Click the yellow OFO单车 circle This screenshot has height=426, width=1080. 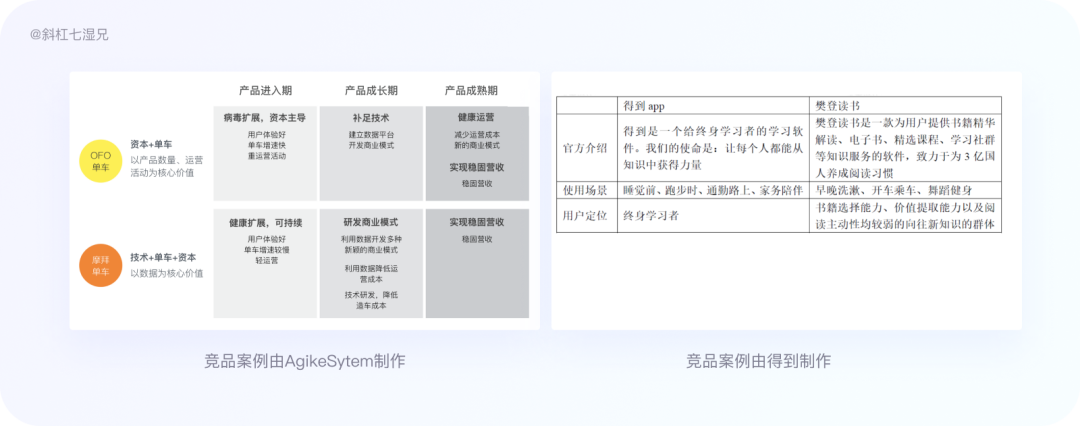(x=101, y=161)
